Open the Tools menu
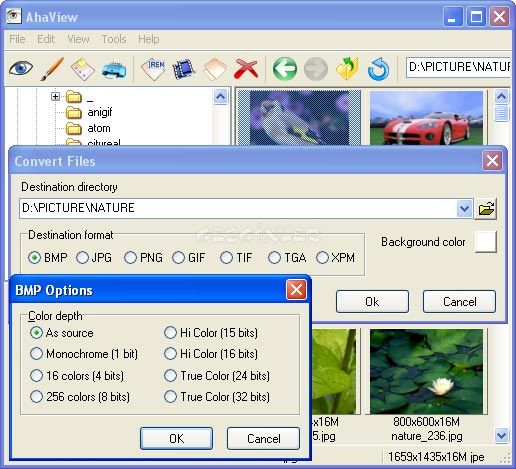This screenshot has height=469, width=516. [x=114, y=39]
